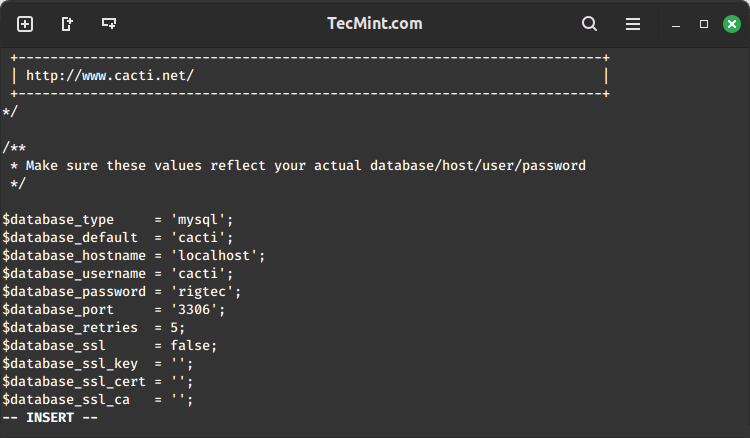750x438 pixels.
Task: Open a new terminal tab
Action: 25,24
